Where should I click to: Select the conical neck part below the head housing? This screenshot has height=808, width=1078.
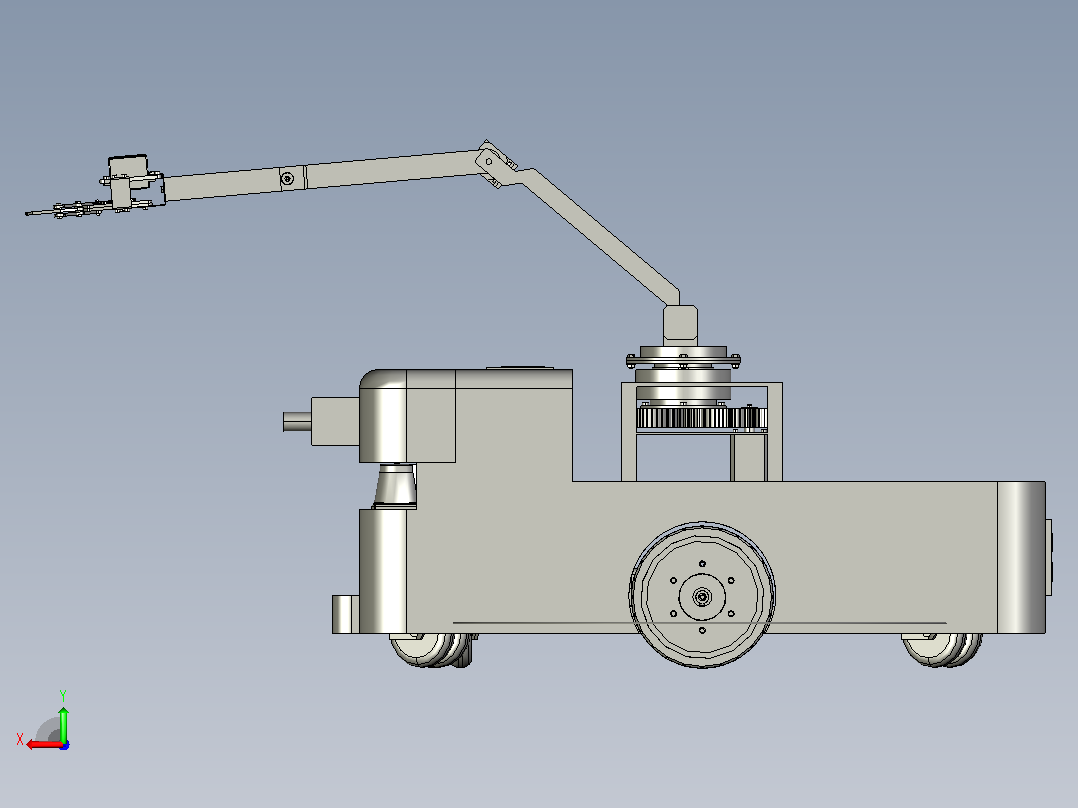pyautogui.click(x=396, y=485)
